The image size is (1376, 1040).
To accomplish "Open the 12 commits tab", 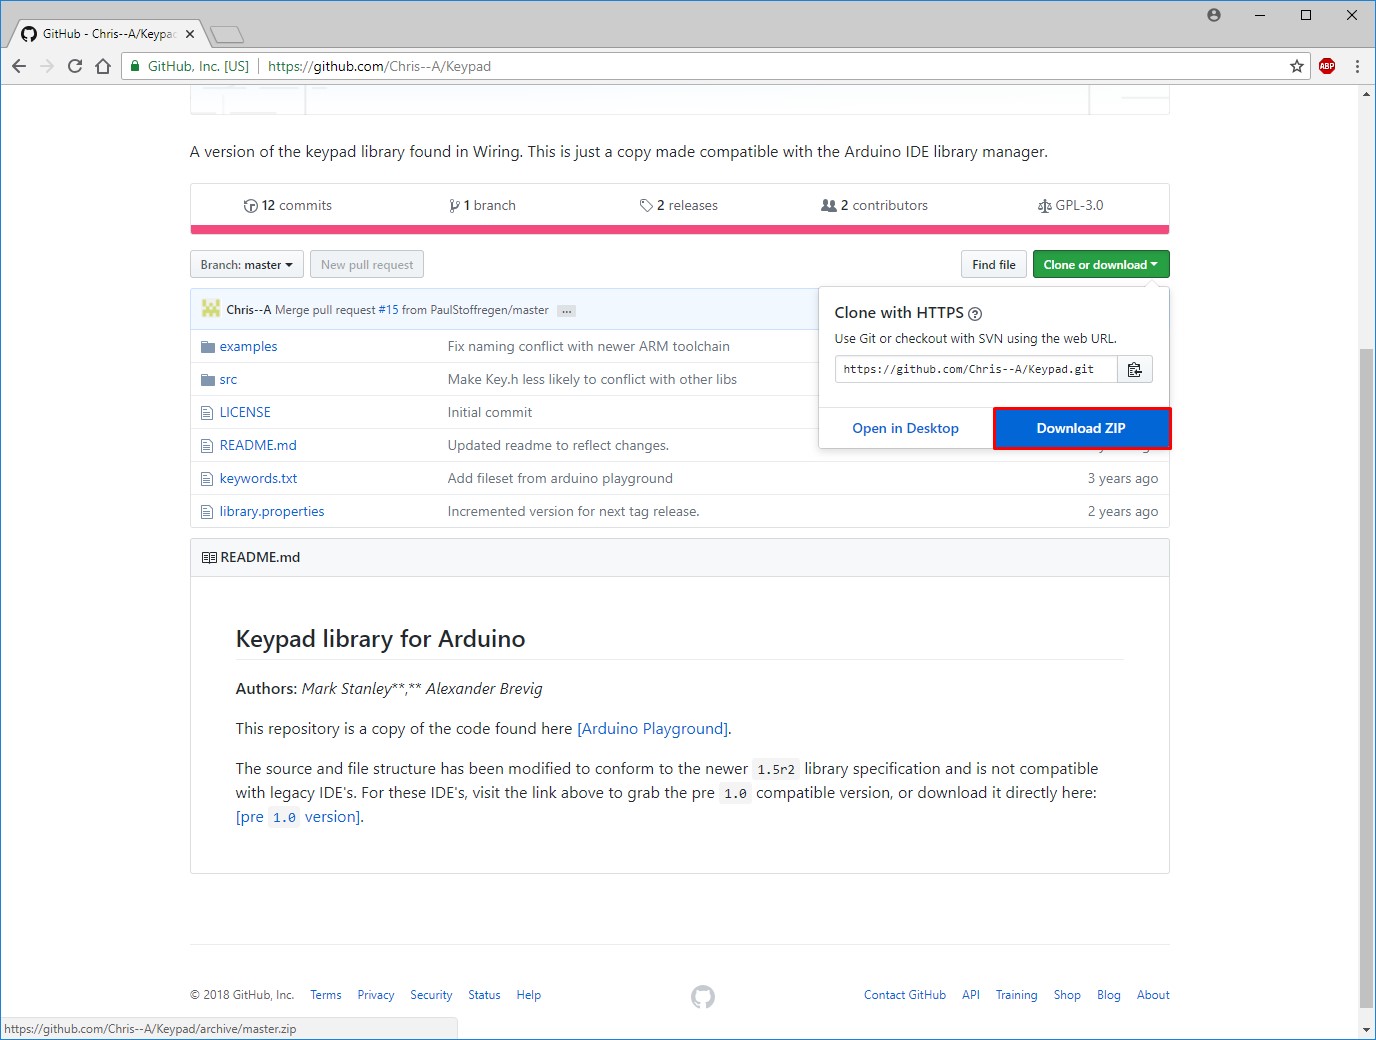I will click(x=288, y=206).
